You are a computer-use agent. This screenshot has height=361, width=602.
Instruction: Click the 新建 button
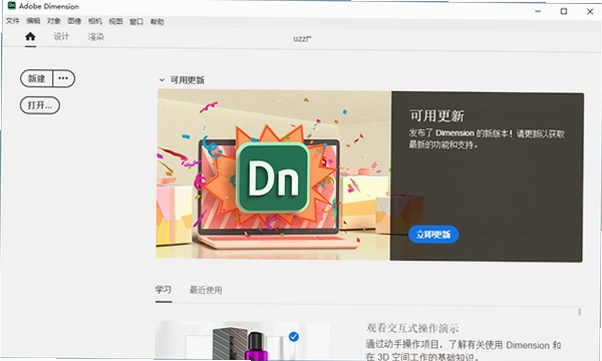click(x=36, y=78)
